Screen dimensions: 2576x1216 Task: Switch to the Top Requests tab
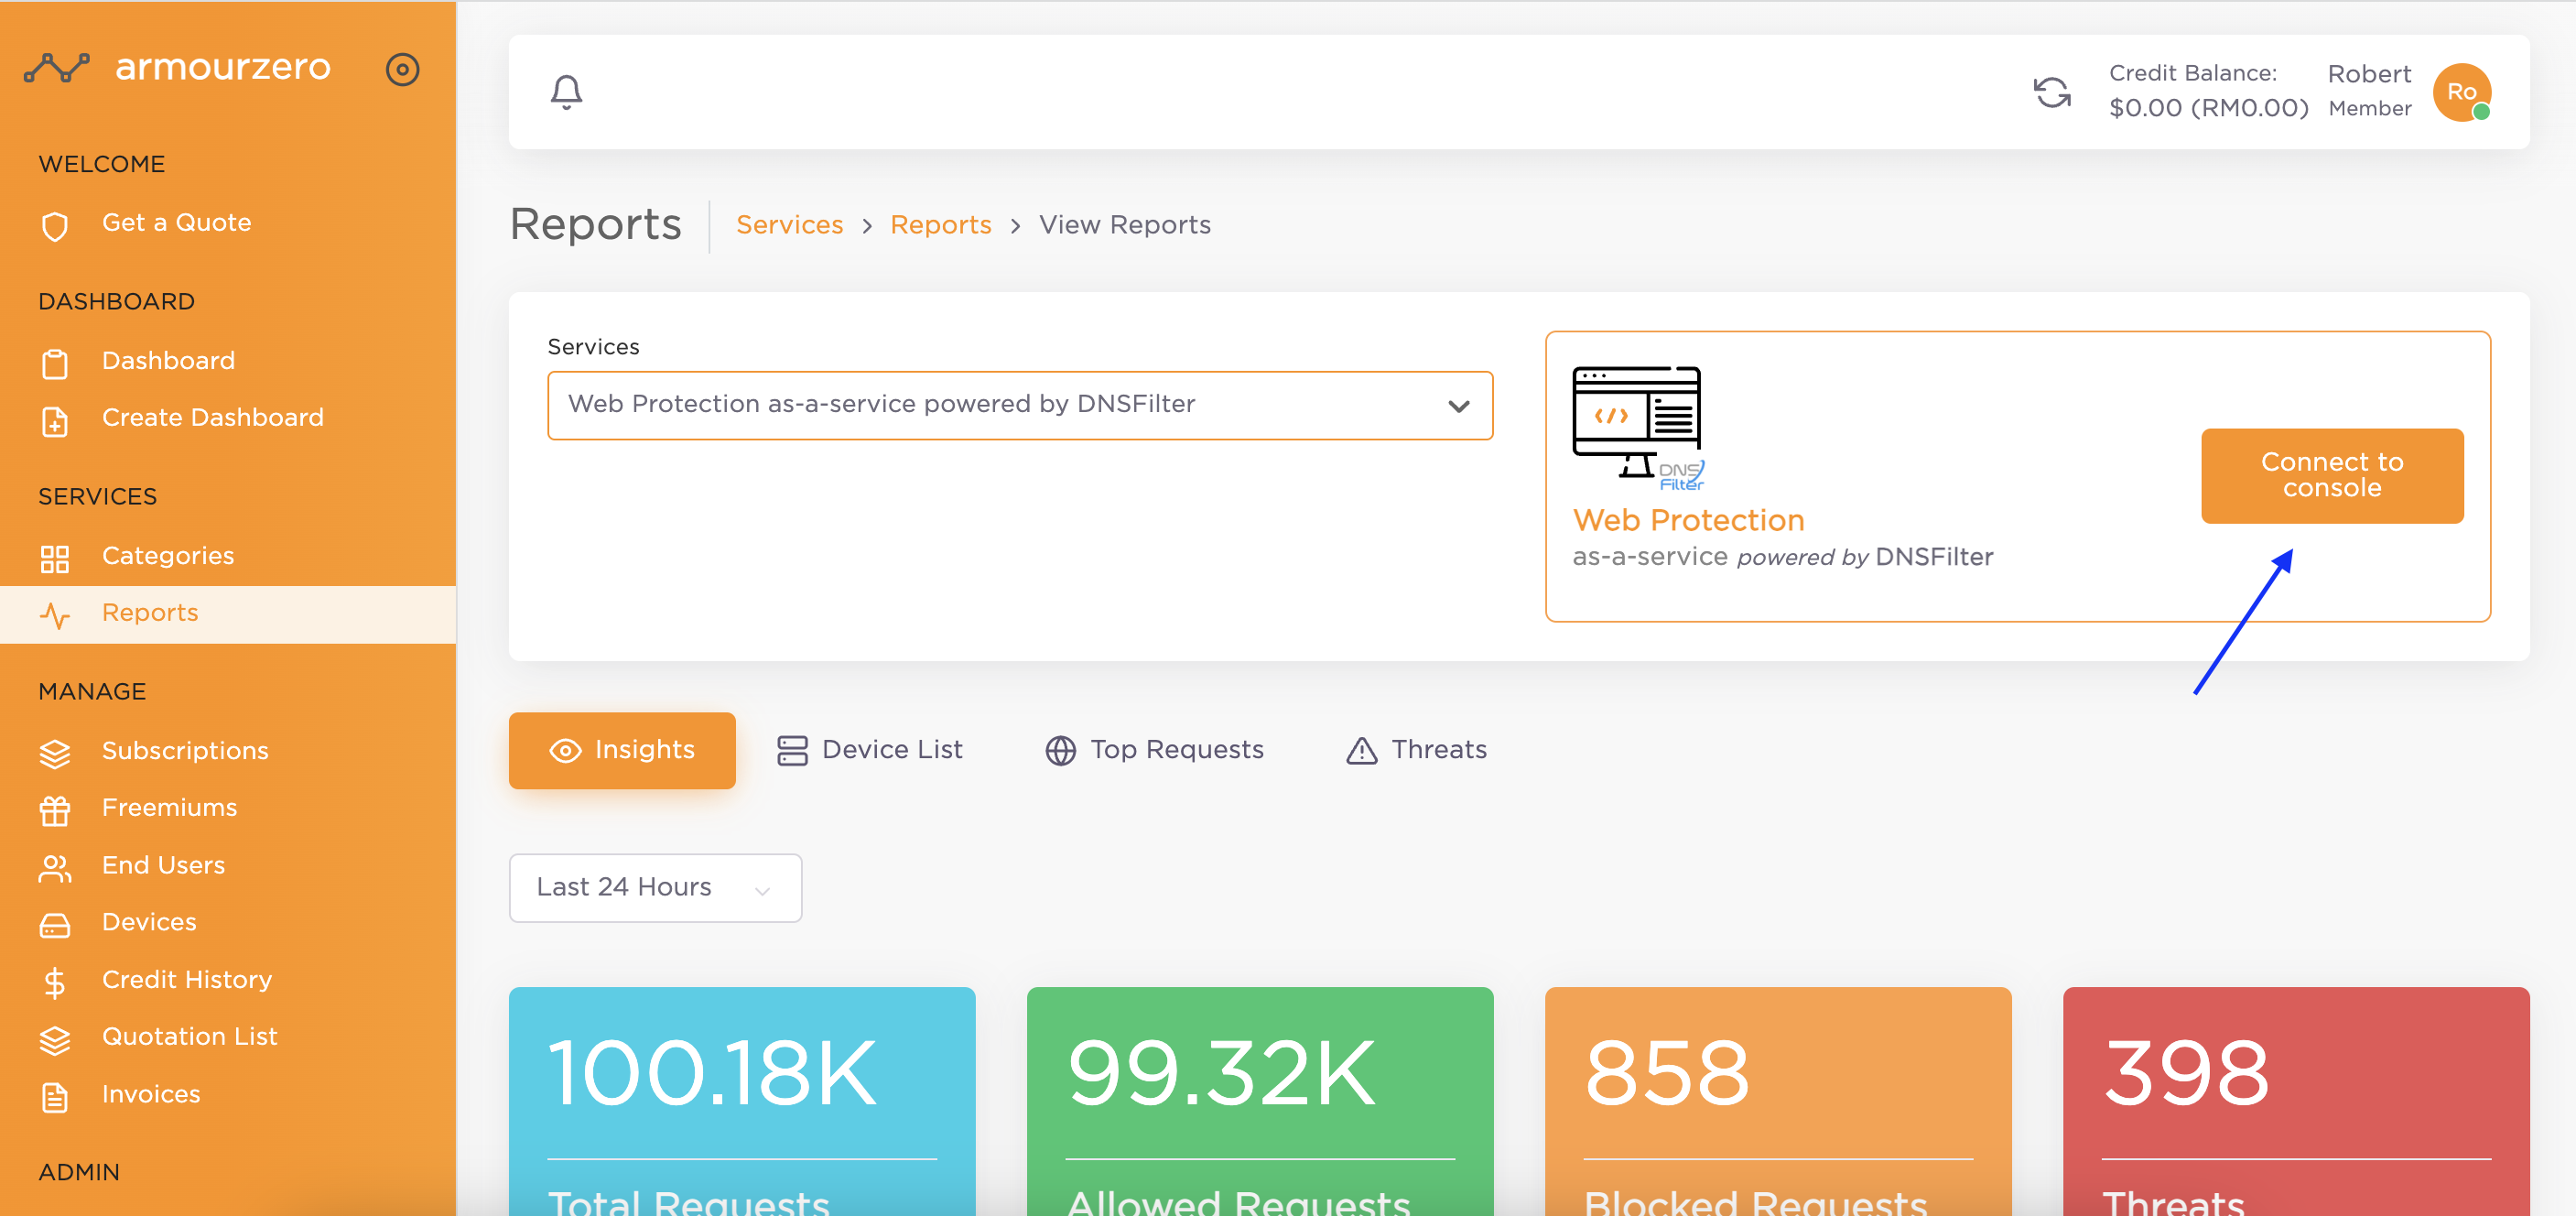coord(1154,751)
